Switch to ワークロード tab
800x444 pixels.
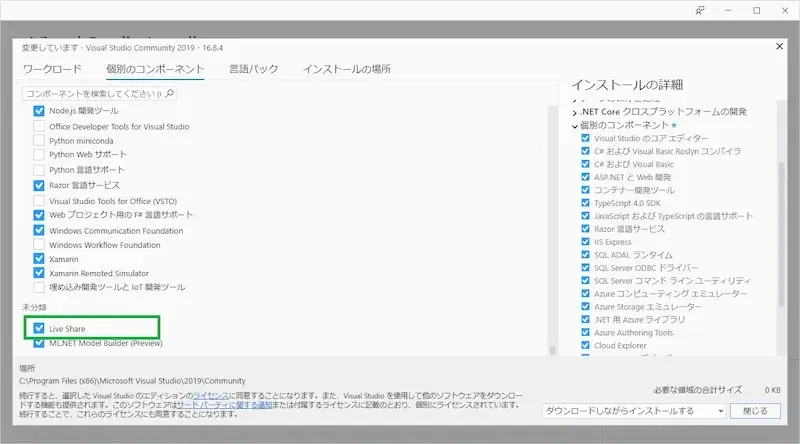tap(52, 69)
